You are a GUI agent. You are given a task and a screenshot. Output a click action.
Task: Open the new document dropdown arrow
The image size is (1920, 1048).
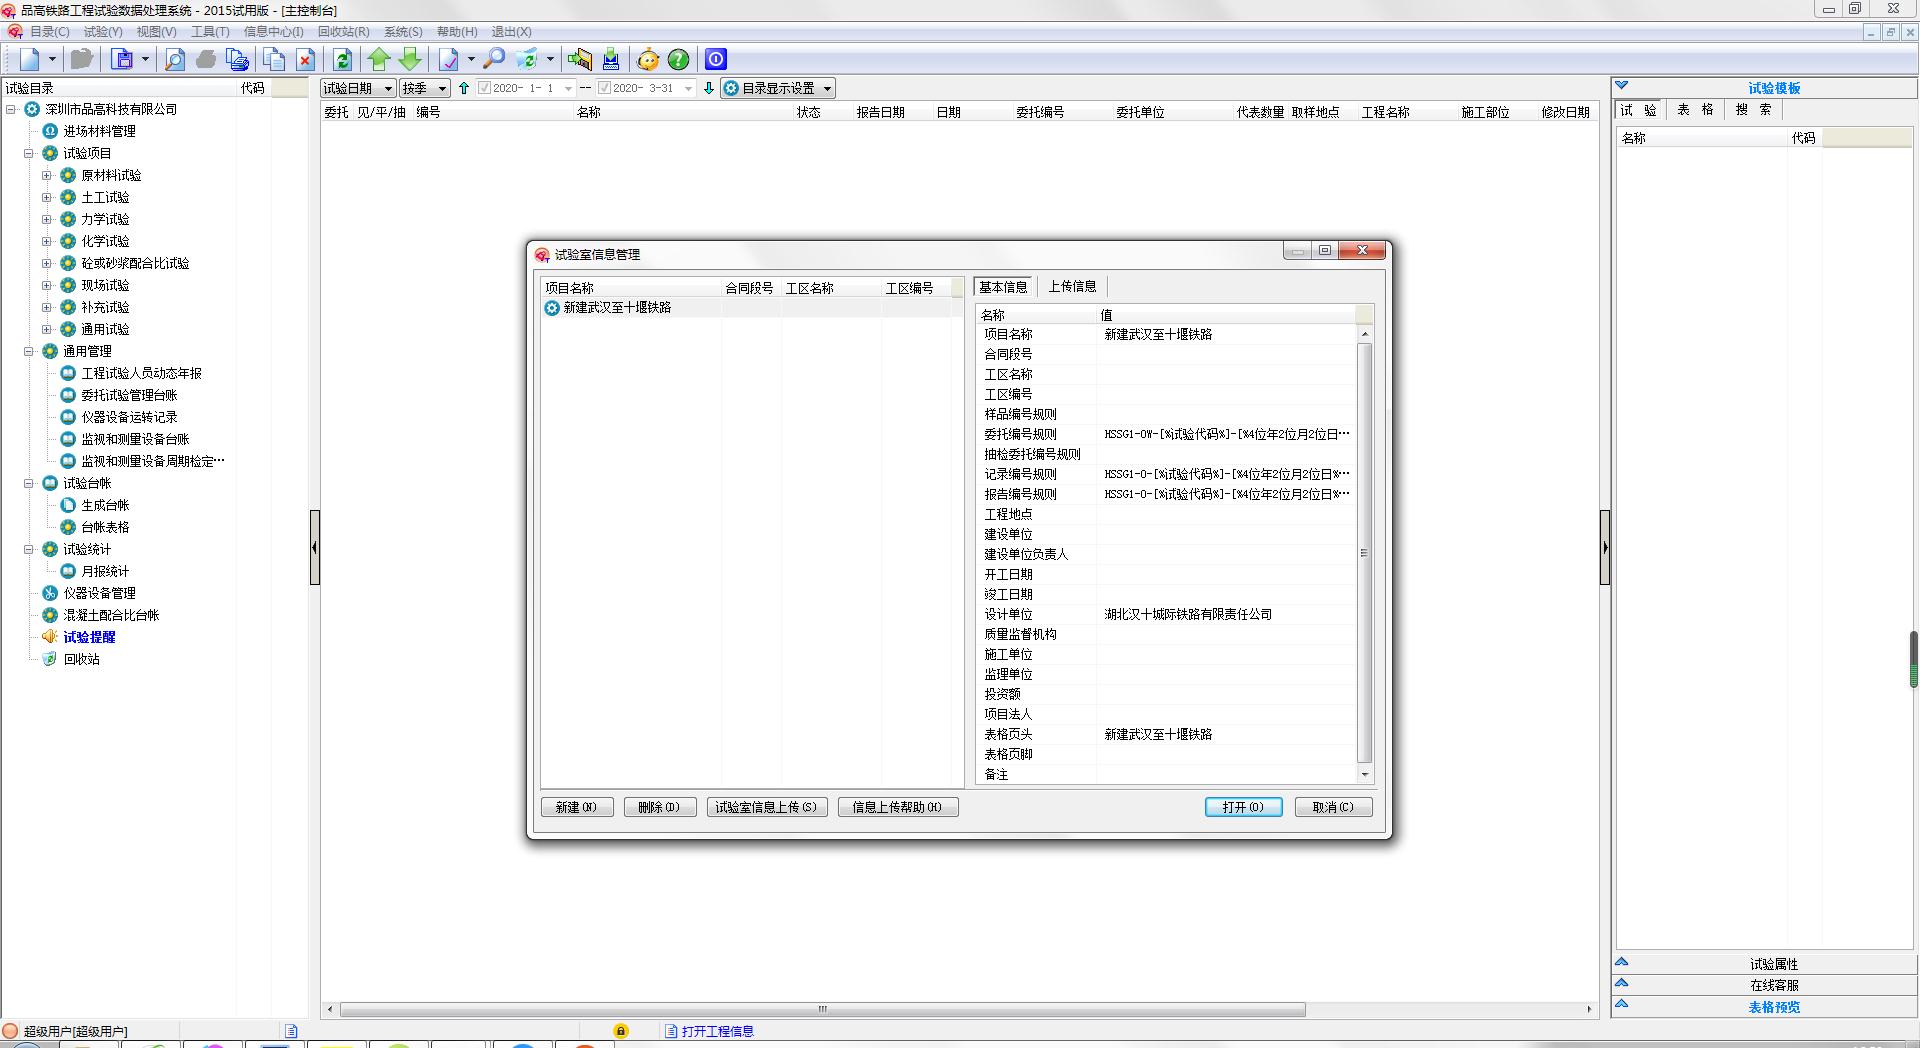(53, 59)
